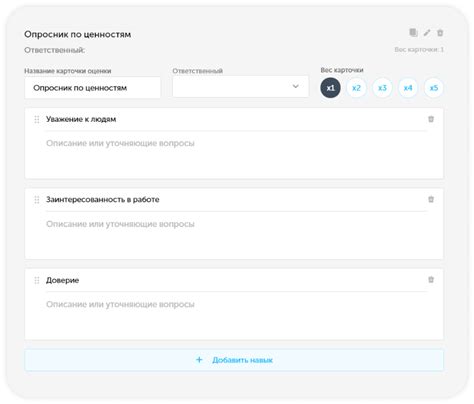
Task: Choose the x3 weight option
Action: pyautogui.click(x=382, y=88)
